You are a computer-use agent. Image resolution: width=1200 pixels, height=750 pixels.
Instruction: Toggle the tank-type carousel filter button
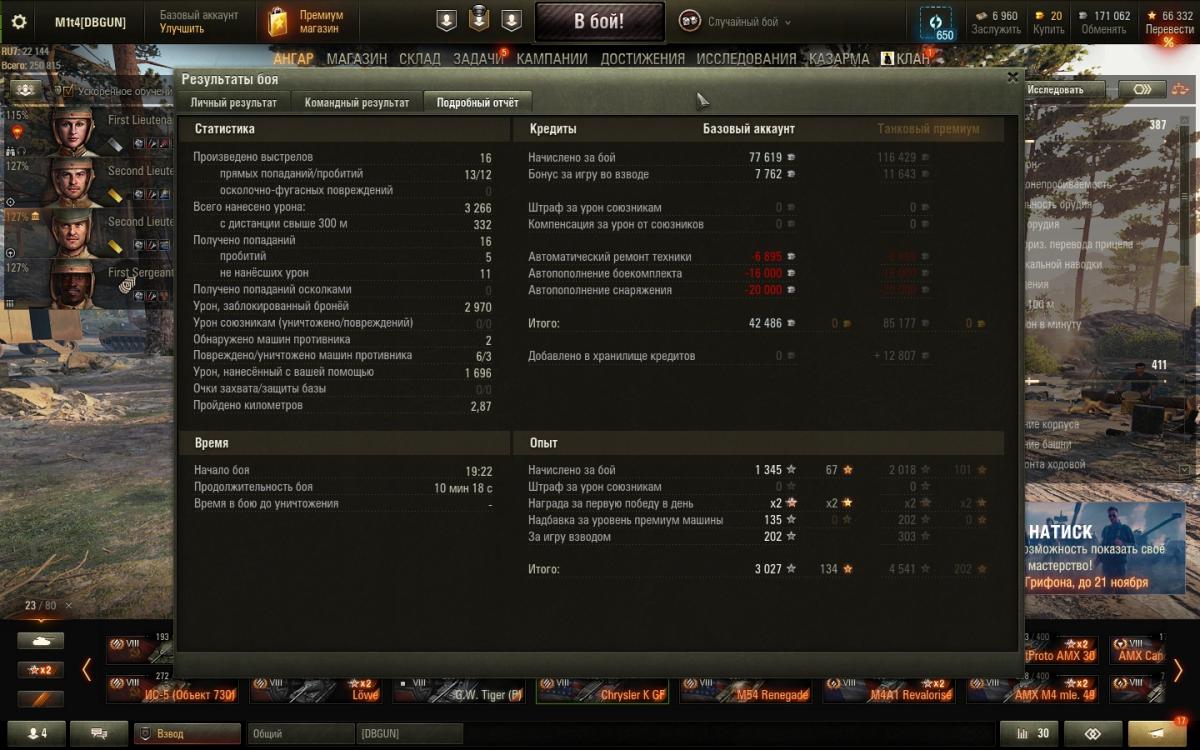click(40, 641)
